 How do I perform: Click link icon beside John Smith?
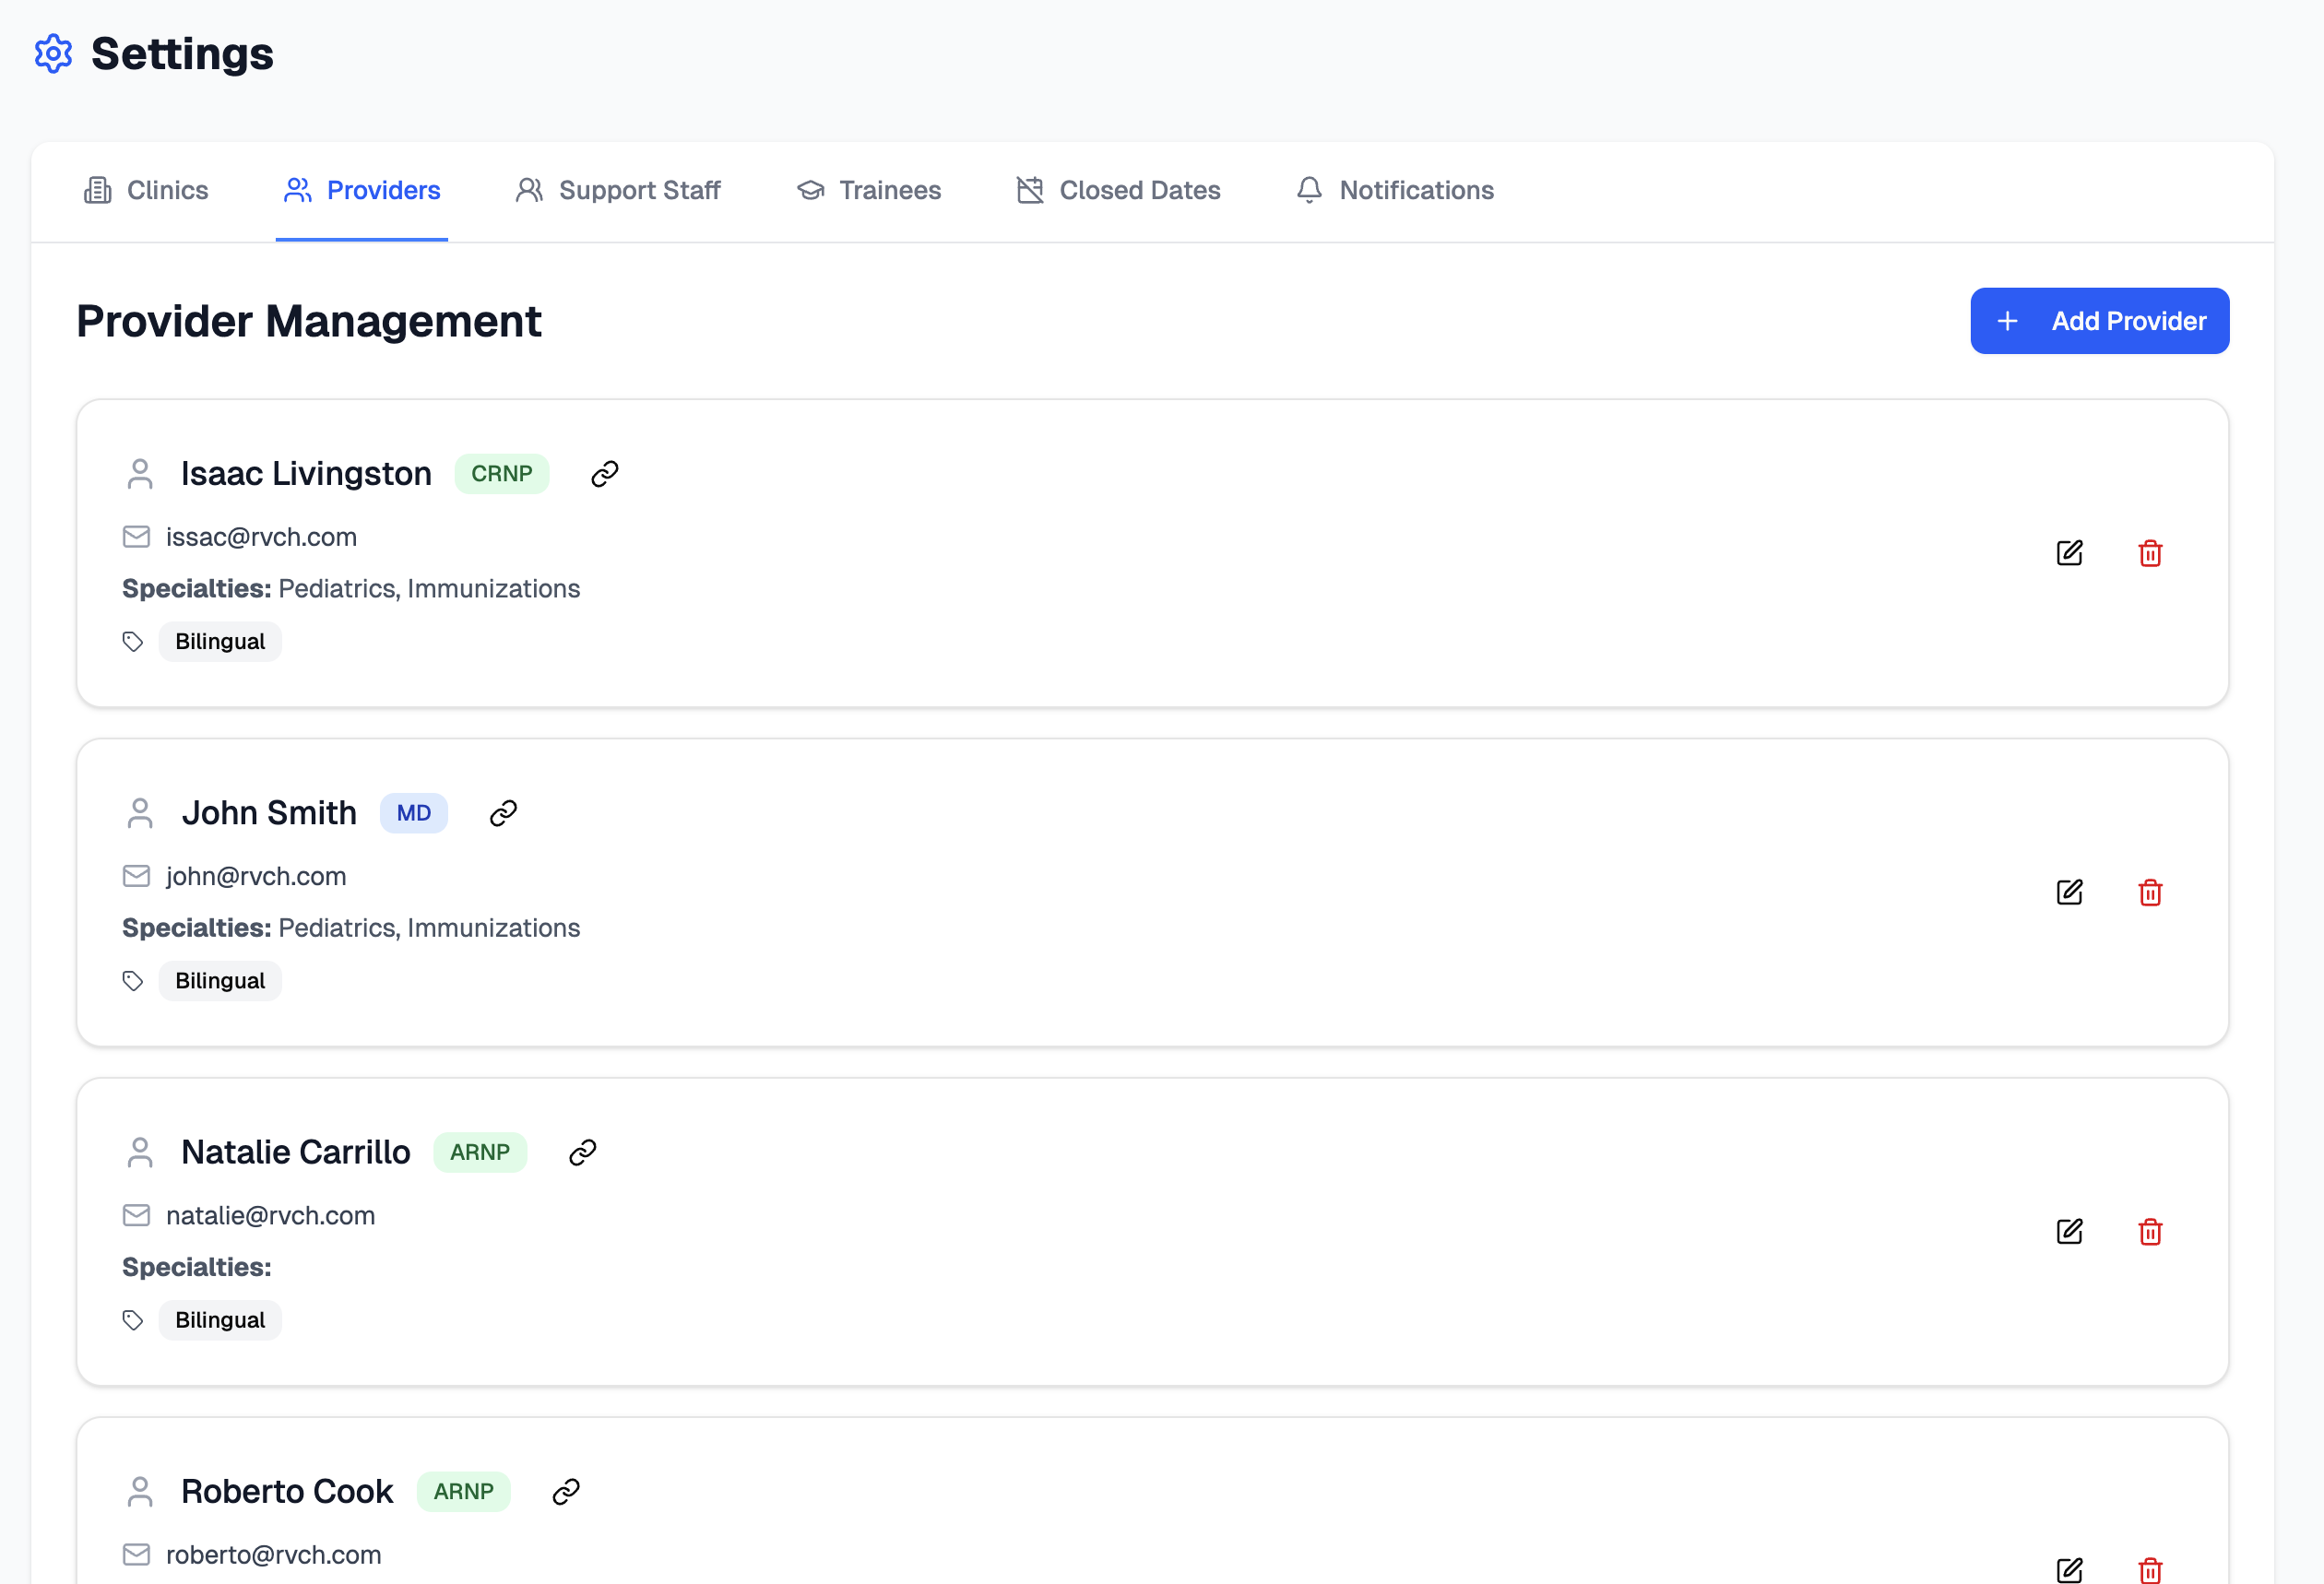coord(503,813)
